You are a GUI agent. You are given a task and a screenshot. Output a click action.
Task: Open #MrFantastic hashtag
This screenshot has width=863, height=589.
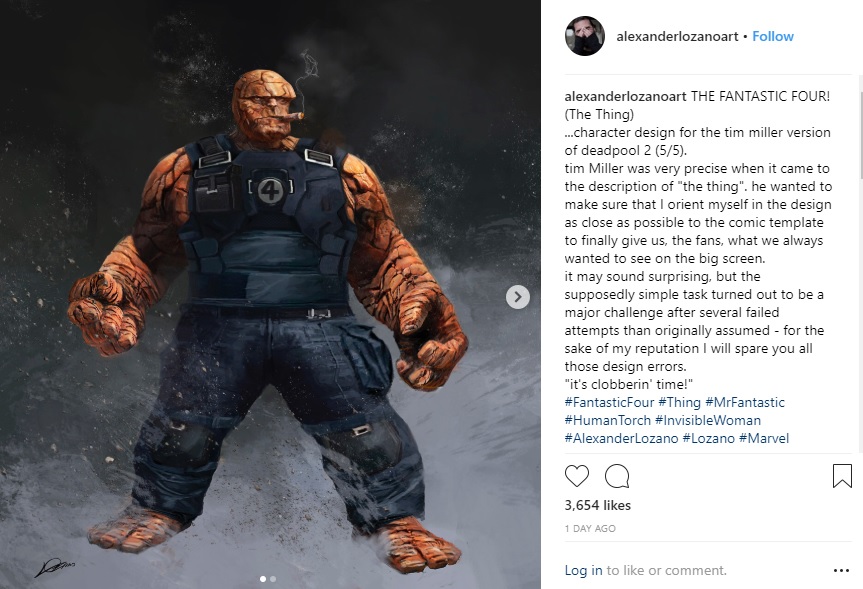pyautogui.click(x=745, y=402)
